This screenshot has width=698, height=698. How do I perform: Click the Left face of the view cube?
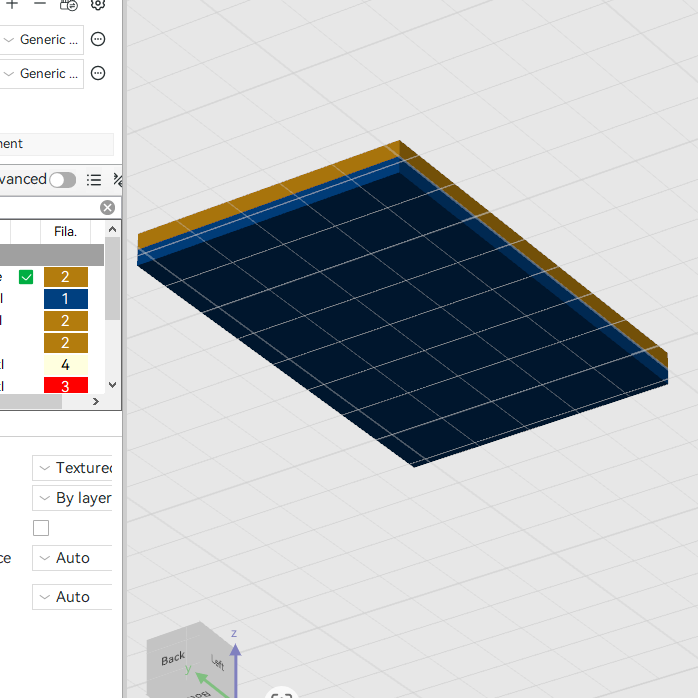coord(217,663)
